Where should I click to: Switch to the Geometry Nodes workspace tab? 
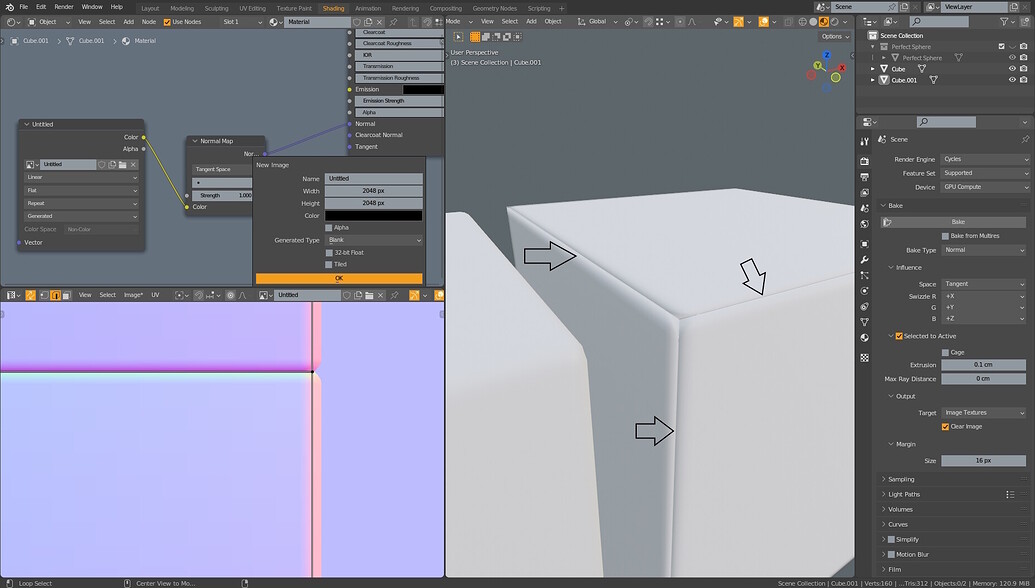pyautogui.click(x=494, y=9)
